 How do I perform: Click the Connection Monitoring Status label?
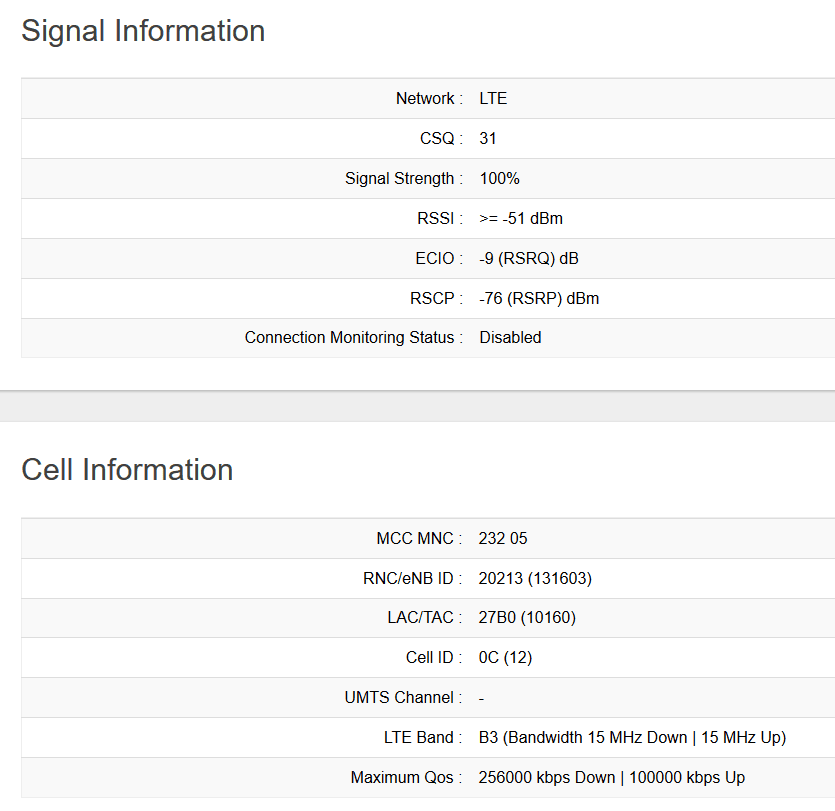[x=353, y=338]
